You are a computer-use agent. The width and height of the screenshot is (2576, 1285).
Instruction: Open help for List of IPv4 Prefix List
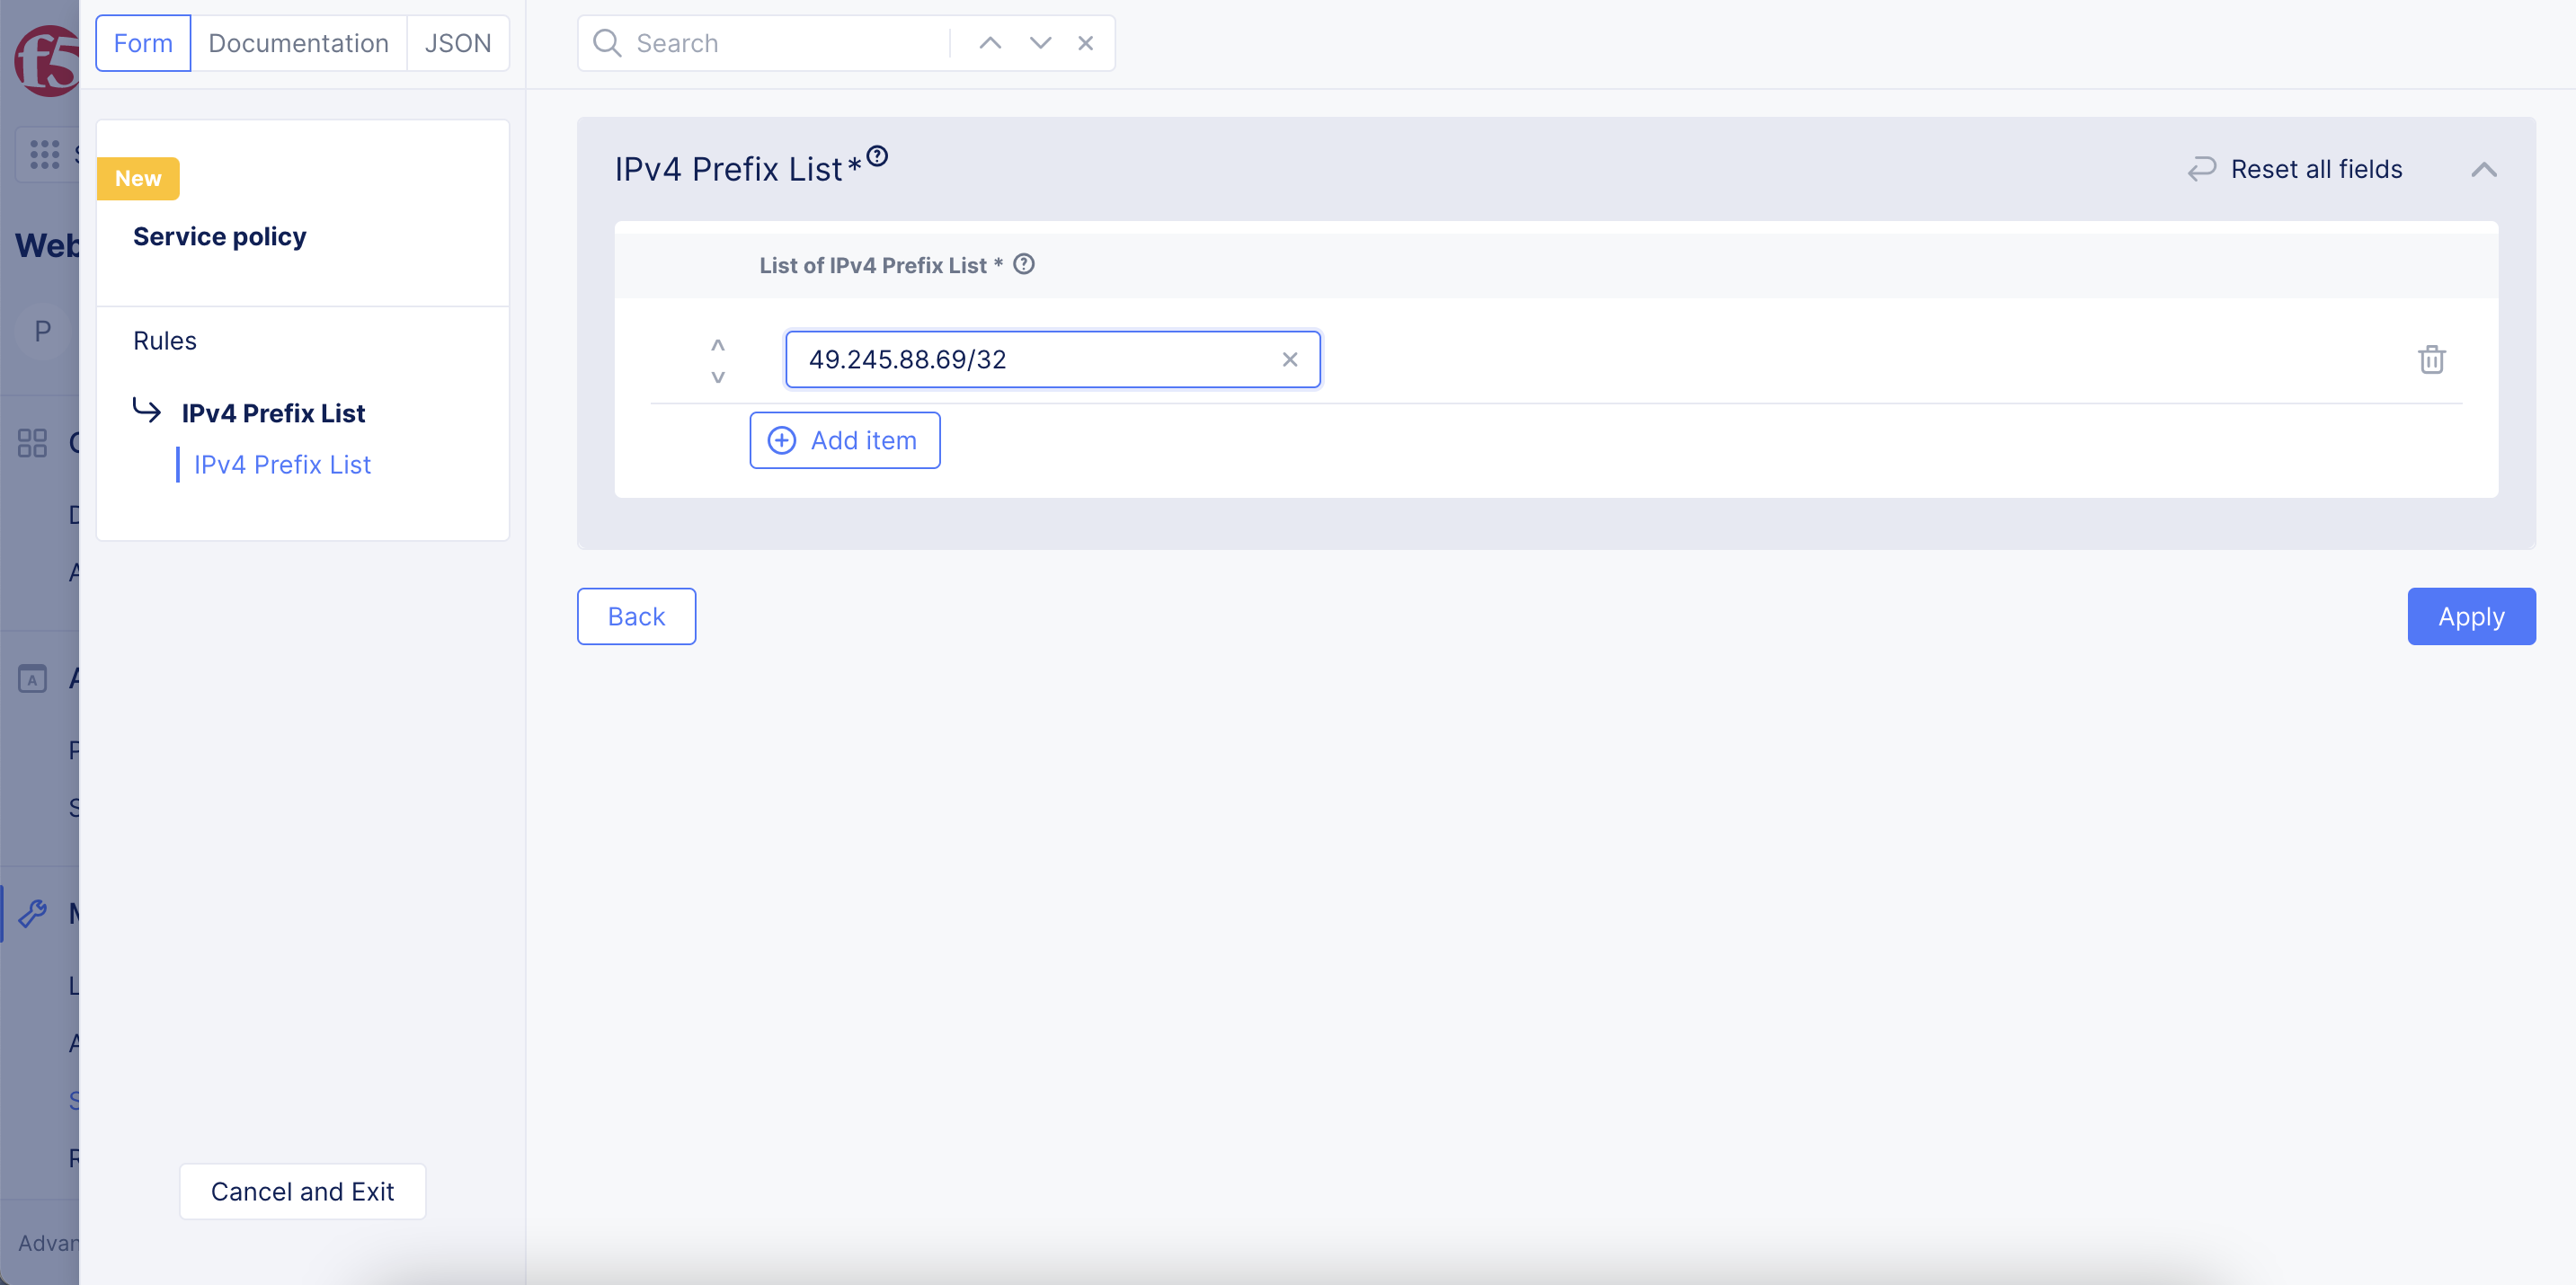pyautogui.click(x=1024, y=264)
